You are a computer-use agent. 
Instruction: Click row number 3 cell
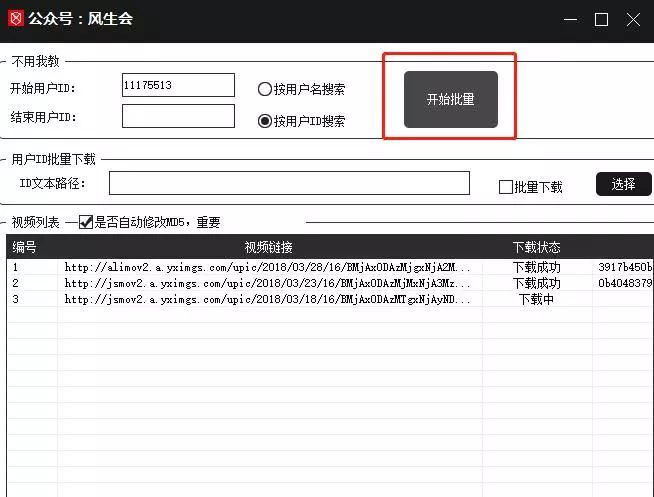[x=15, y=299]
